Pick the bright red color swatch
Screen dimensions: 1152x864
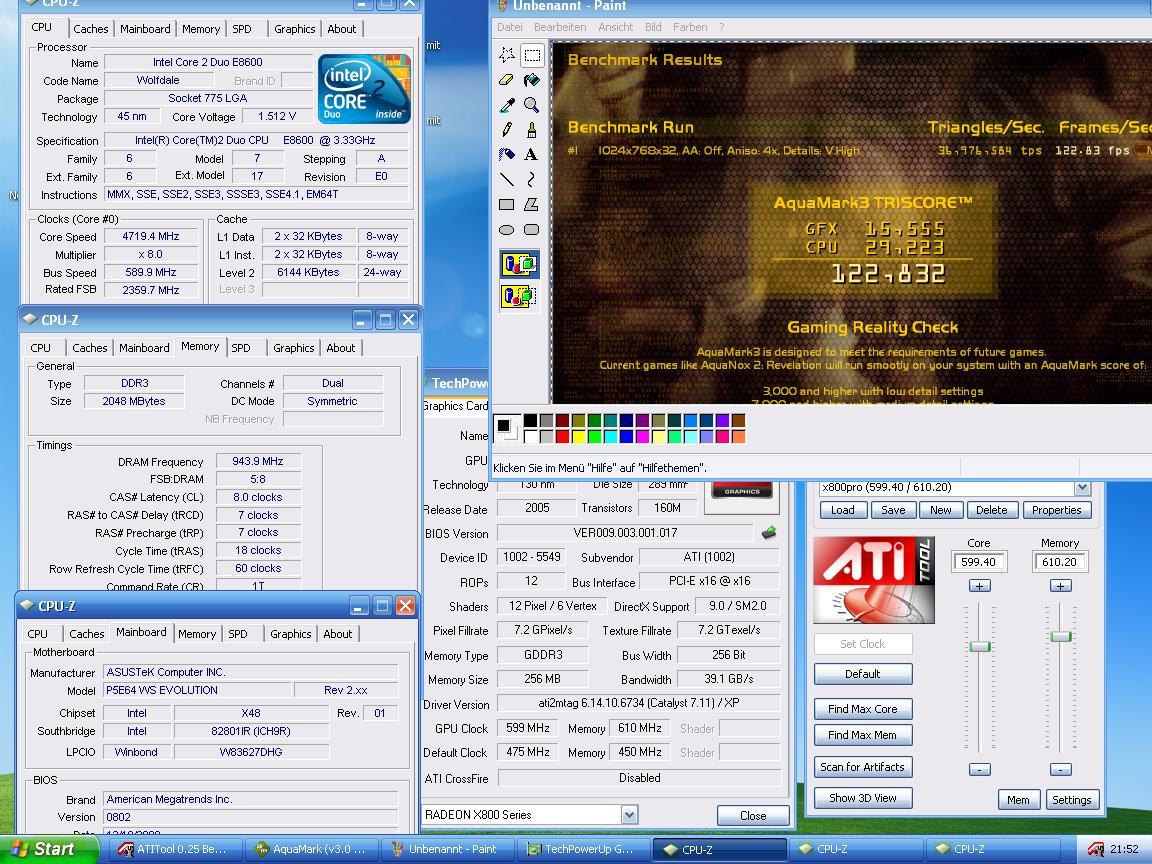562,436
